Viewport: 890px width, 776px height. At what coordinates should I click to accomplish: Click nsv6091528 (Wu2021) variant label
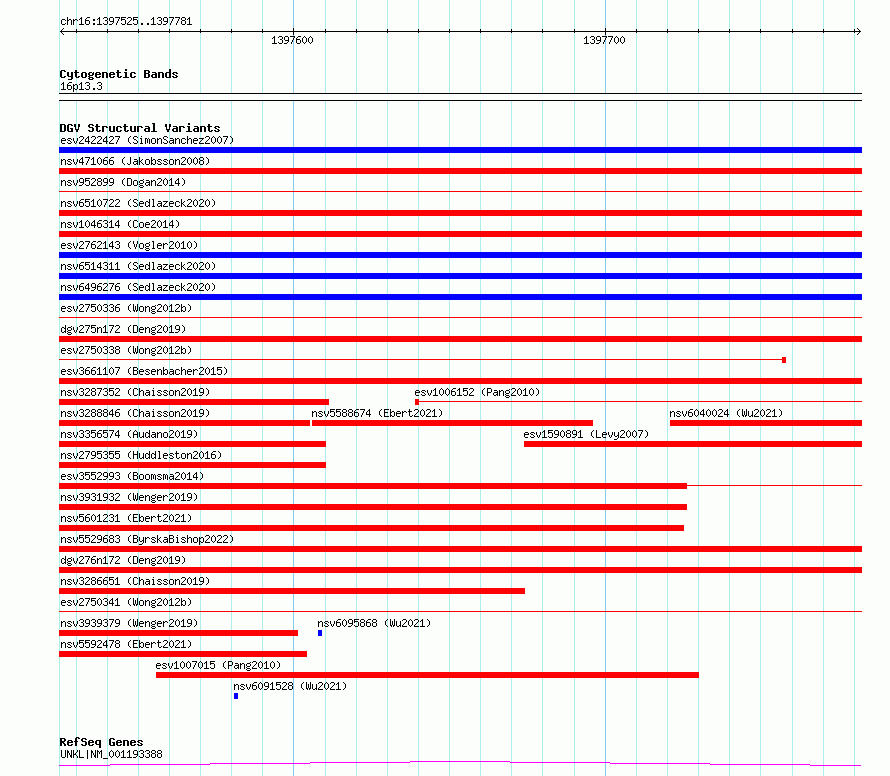click(290, 686)
